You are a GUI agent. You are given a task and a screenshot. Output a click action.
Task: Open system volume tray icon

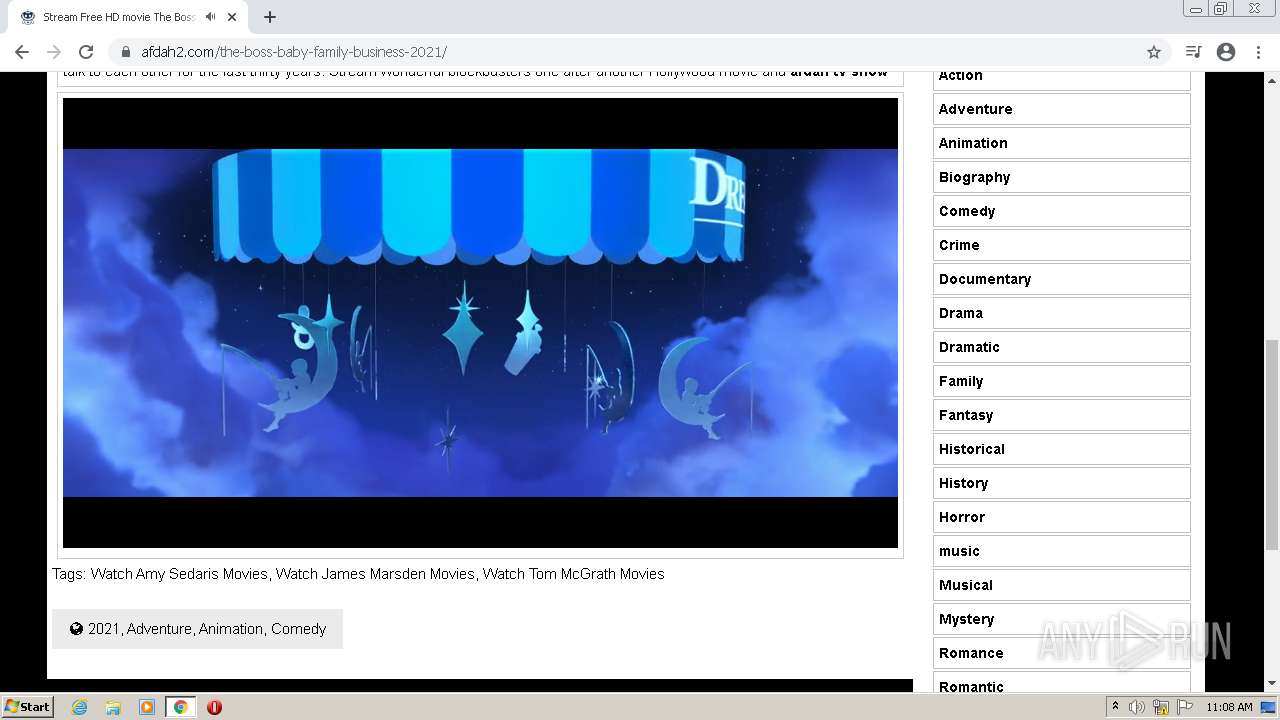tap(1137, 707)
